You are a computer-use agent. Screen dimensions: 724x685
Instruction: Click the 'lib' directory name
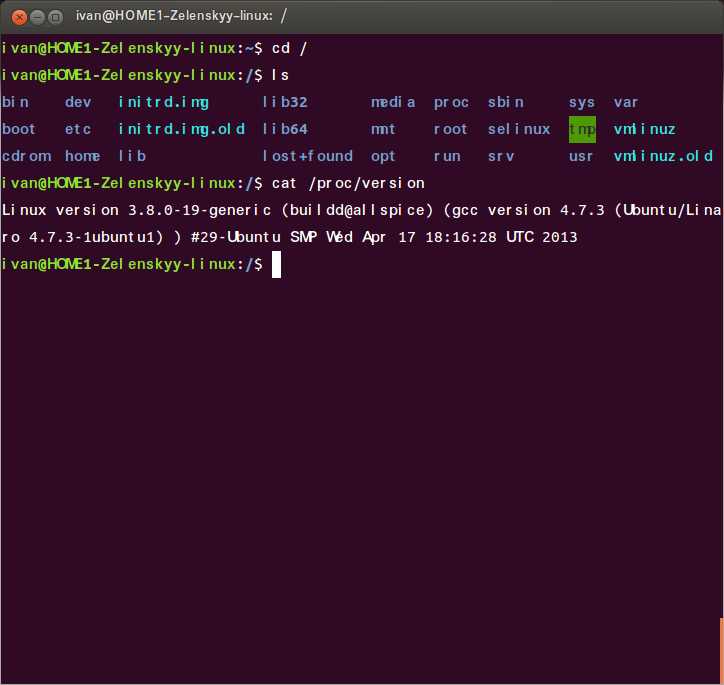click(x=133, y=156)
